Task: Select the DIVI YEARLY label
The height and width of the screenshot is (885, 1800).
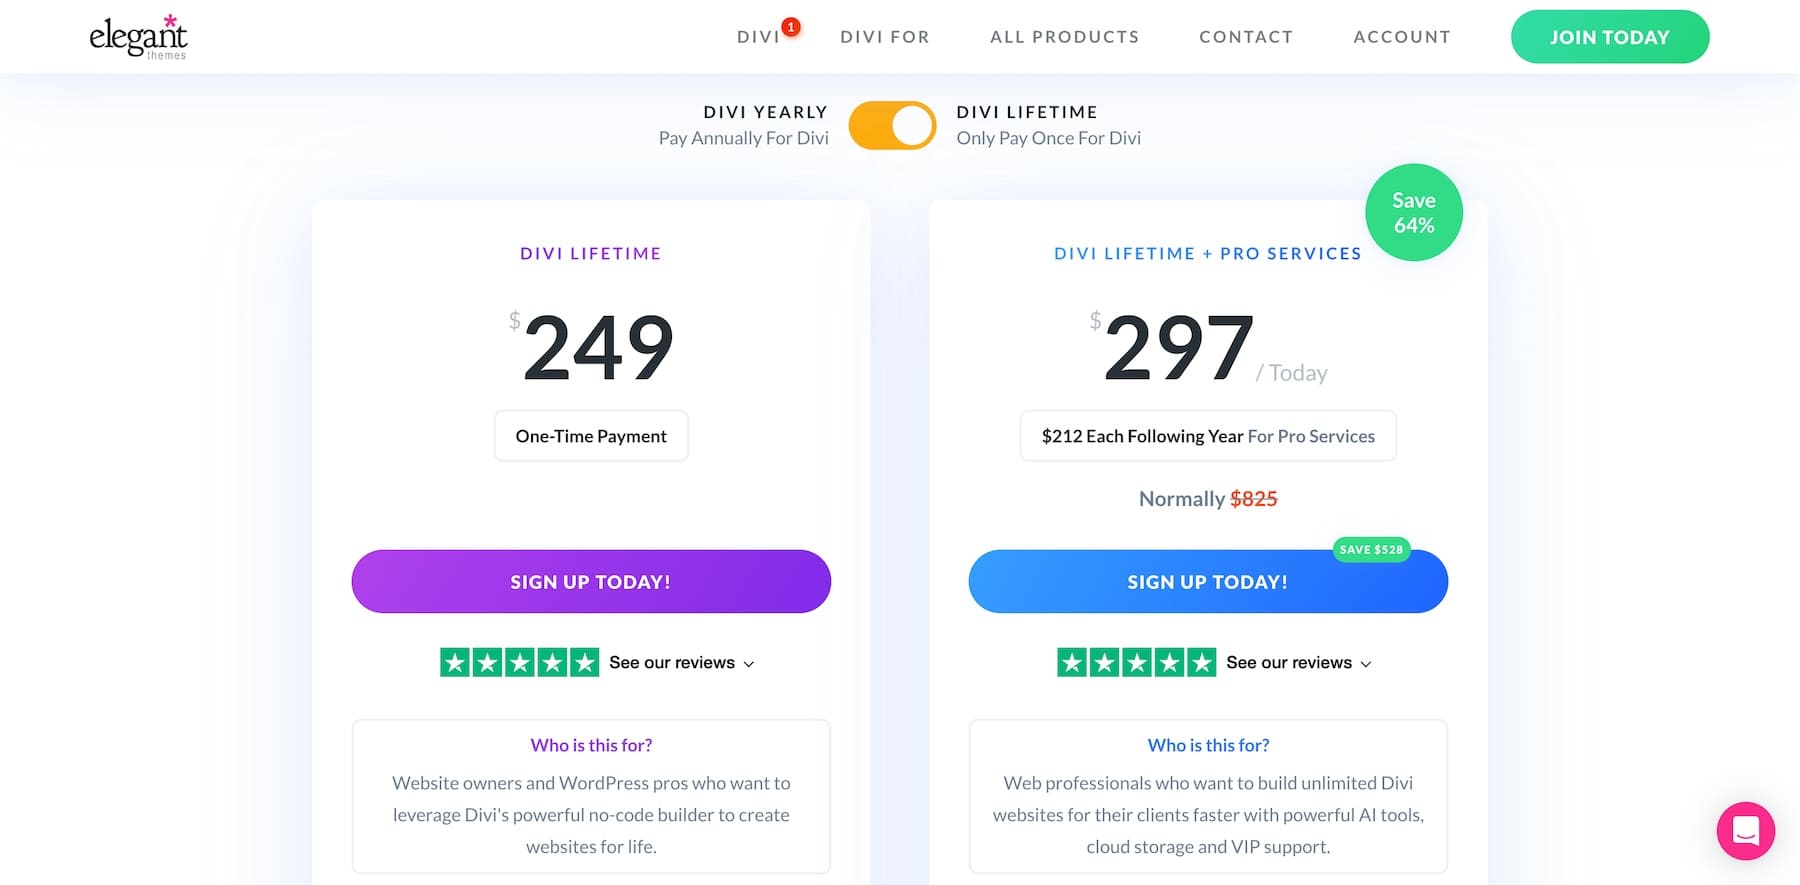Action: point(765,111)
